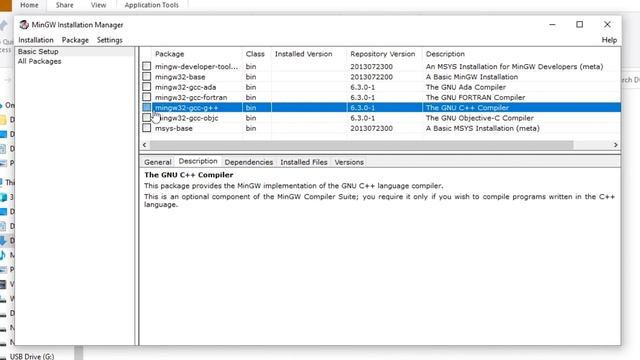Click 'The GNU Objective-C Compiler' description cell

tap(480, 118)
